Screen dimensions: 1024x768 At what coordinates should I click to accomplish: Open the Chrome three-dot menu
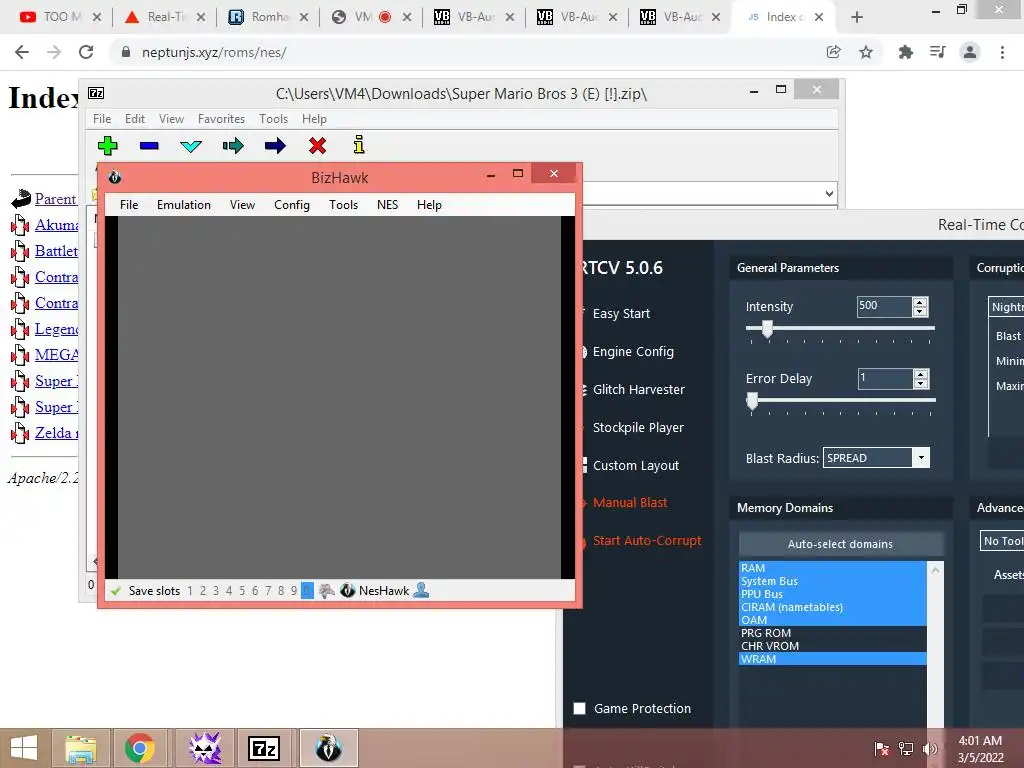tap(1002, 52)
